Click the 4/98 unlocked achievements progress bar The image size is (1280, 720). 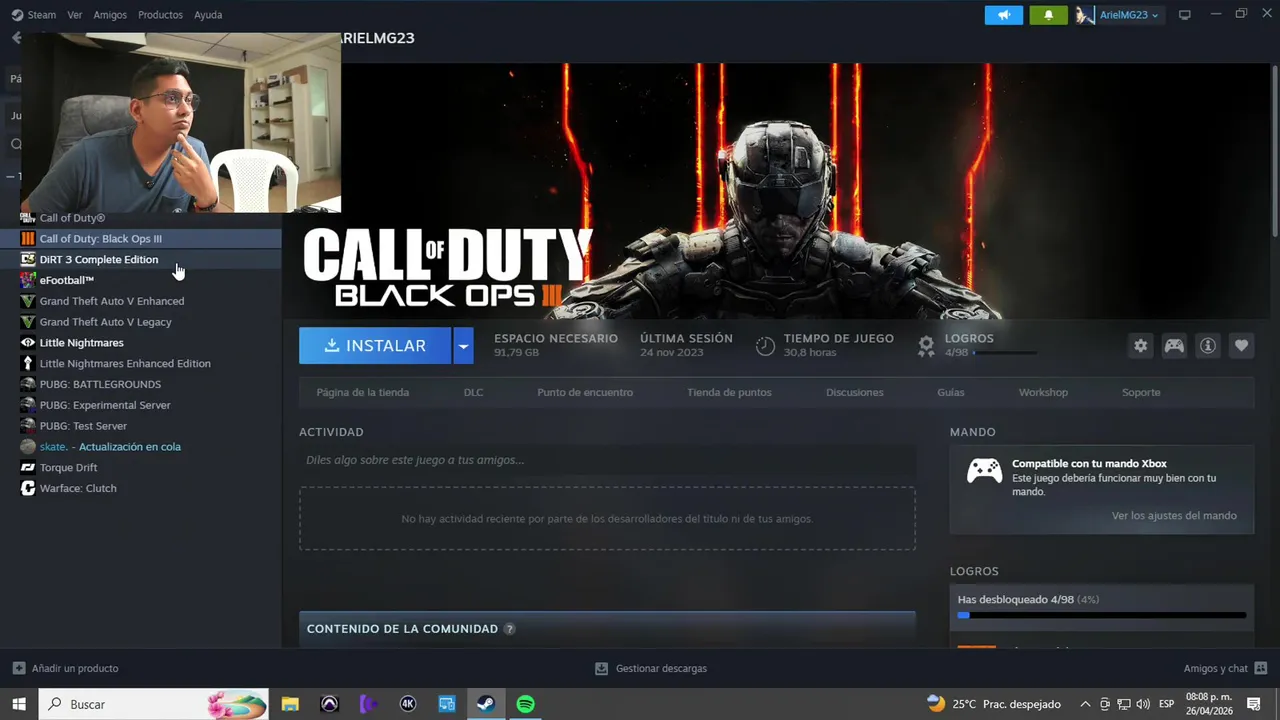tap(1102, 615)
